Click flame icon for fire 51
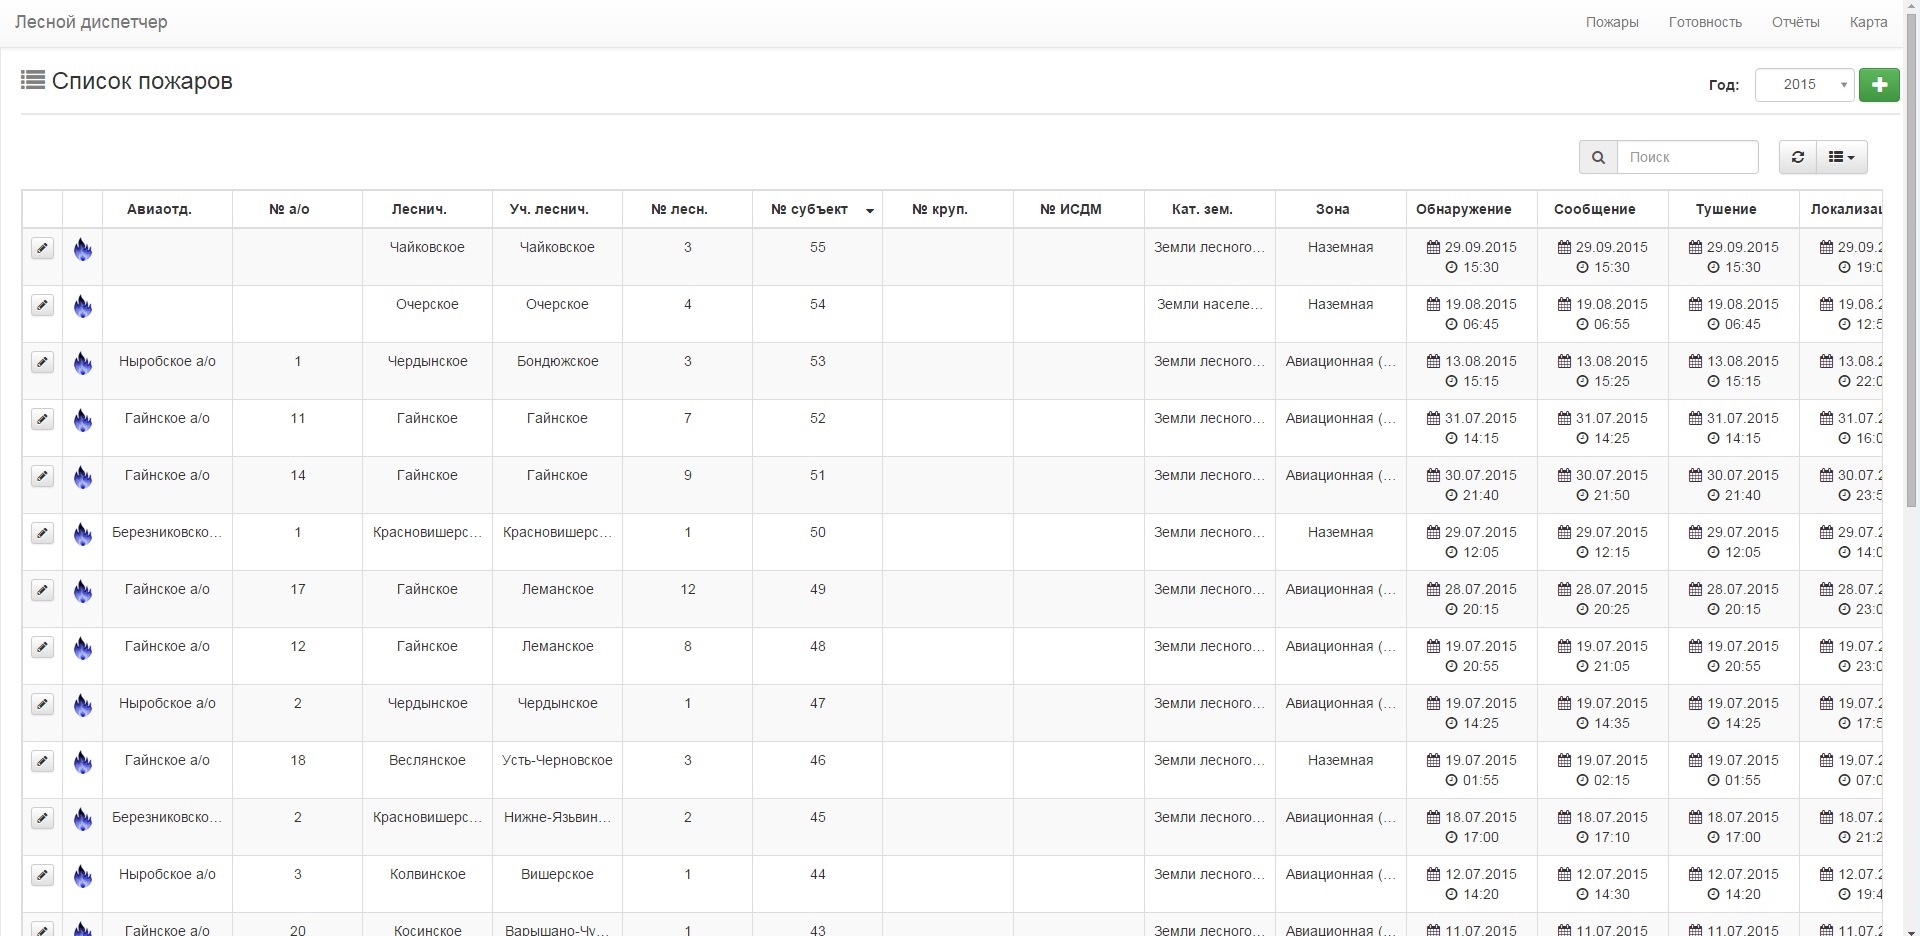Viewport: 1920px width, 936px height. point(83,477)
